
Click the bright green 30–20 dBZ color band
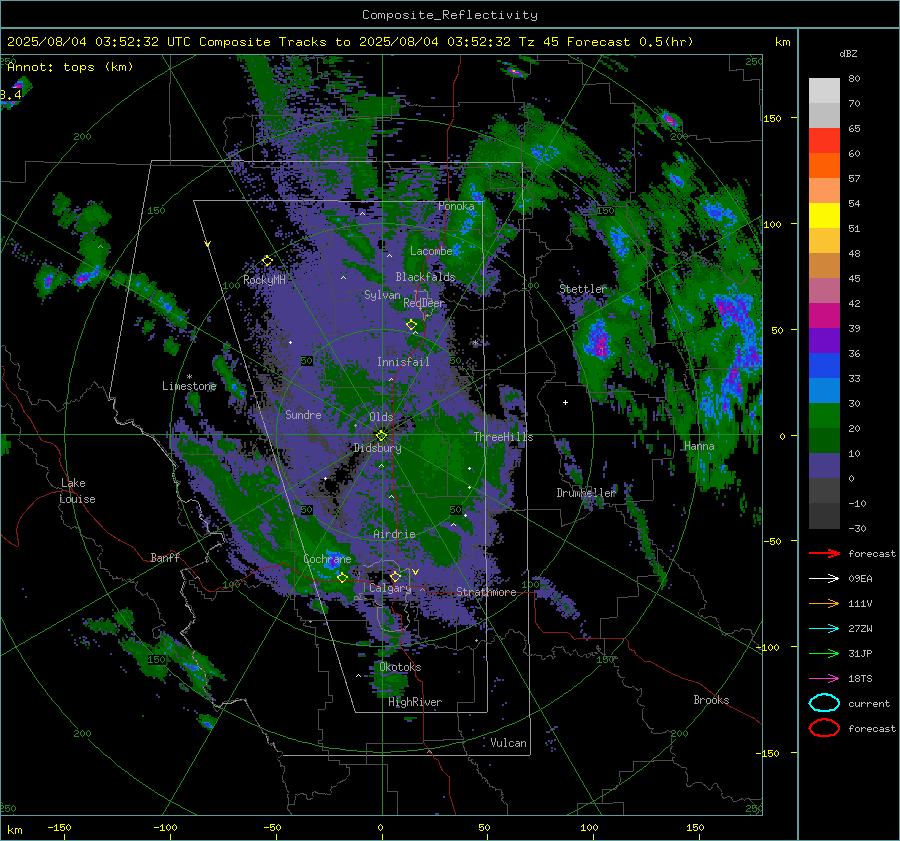[x=824, y=416]
